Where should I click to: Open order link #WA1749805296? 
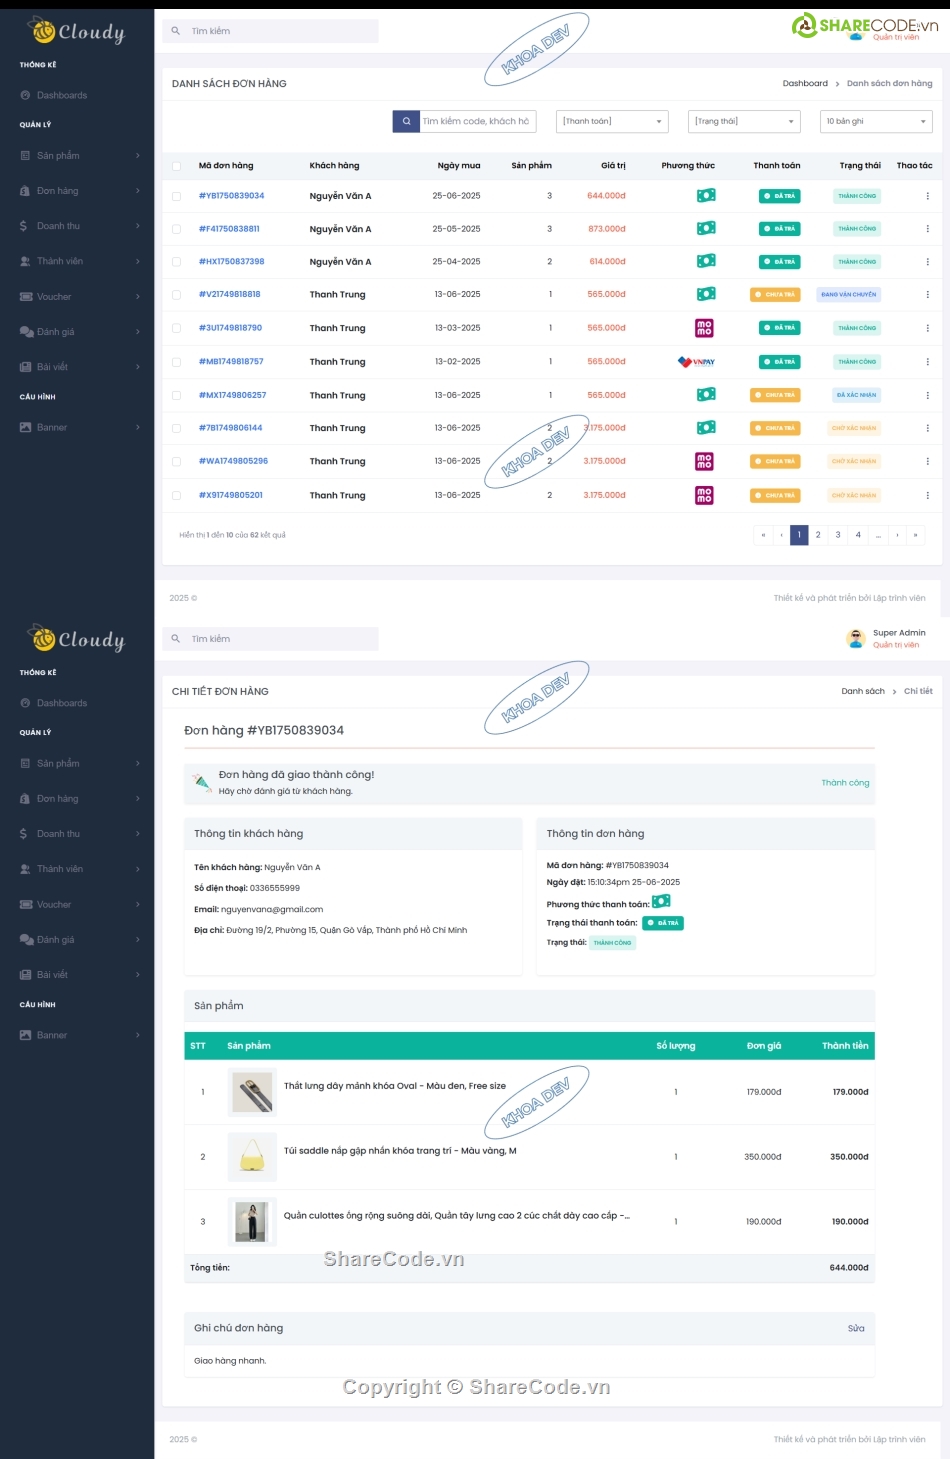(233, 461)
